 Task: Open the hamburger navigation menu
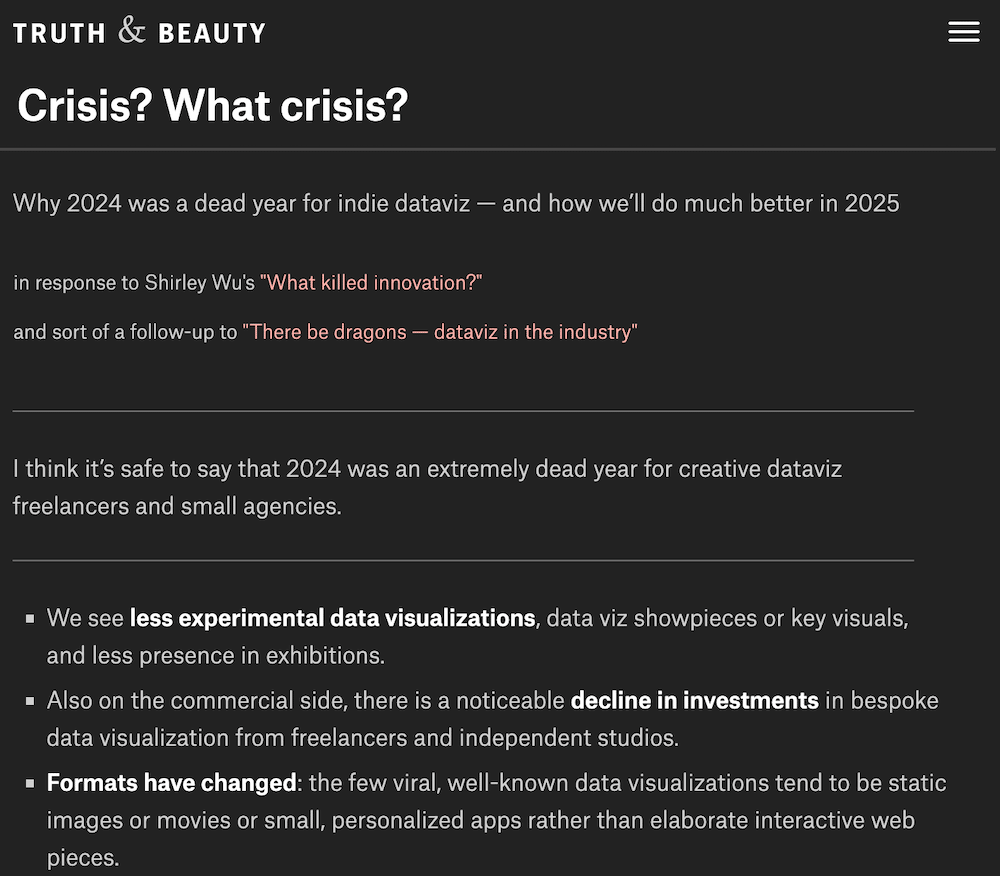(x=964, y=32)
